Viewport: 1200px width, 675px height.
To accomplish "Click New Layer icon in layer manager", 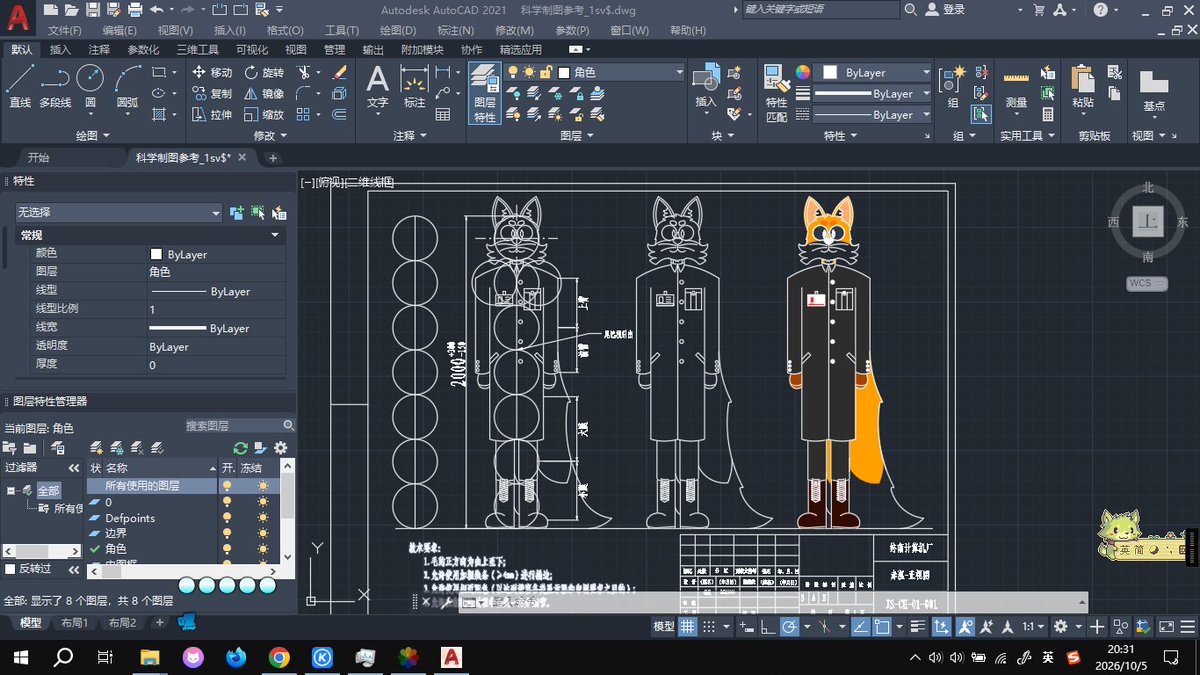I will click(96, 448).
